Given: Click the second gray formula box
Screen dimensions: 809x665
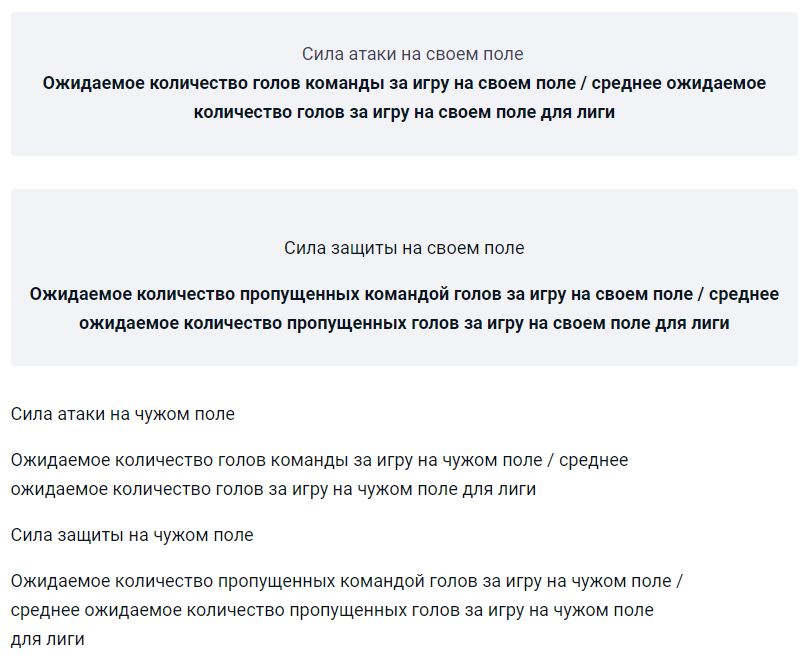Looking at the screenshot, I should tap(404, 278).
